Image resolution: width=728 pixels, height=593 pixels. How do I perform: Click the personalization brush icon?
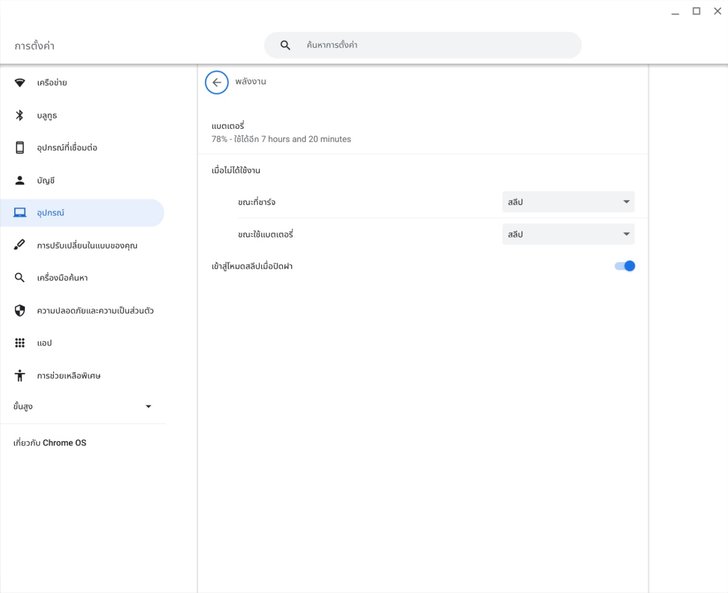(x=20, y=245)
